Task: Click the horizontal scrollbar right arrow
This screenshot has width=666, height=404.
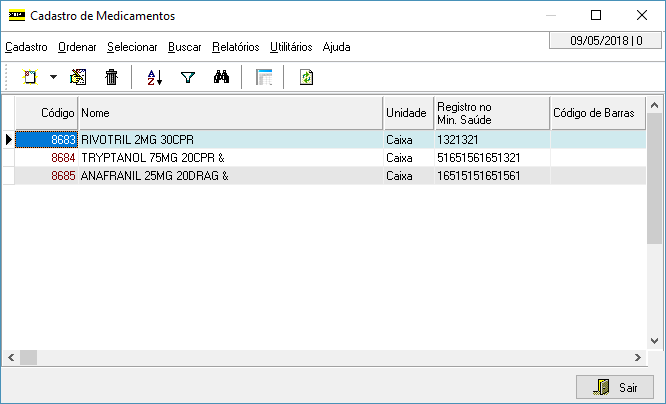Action: 638,358
